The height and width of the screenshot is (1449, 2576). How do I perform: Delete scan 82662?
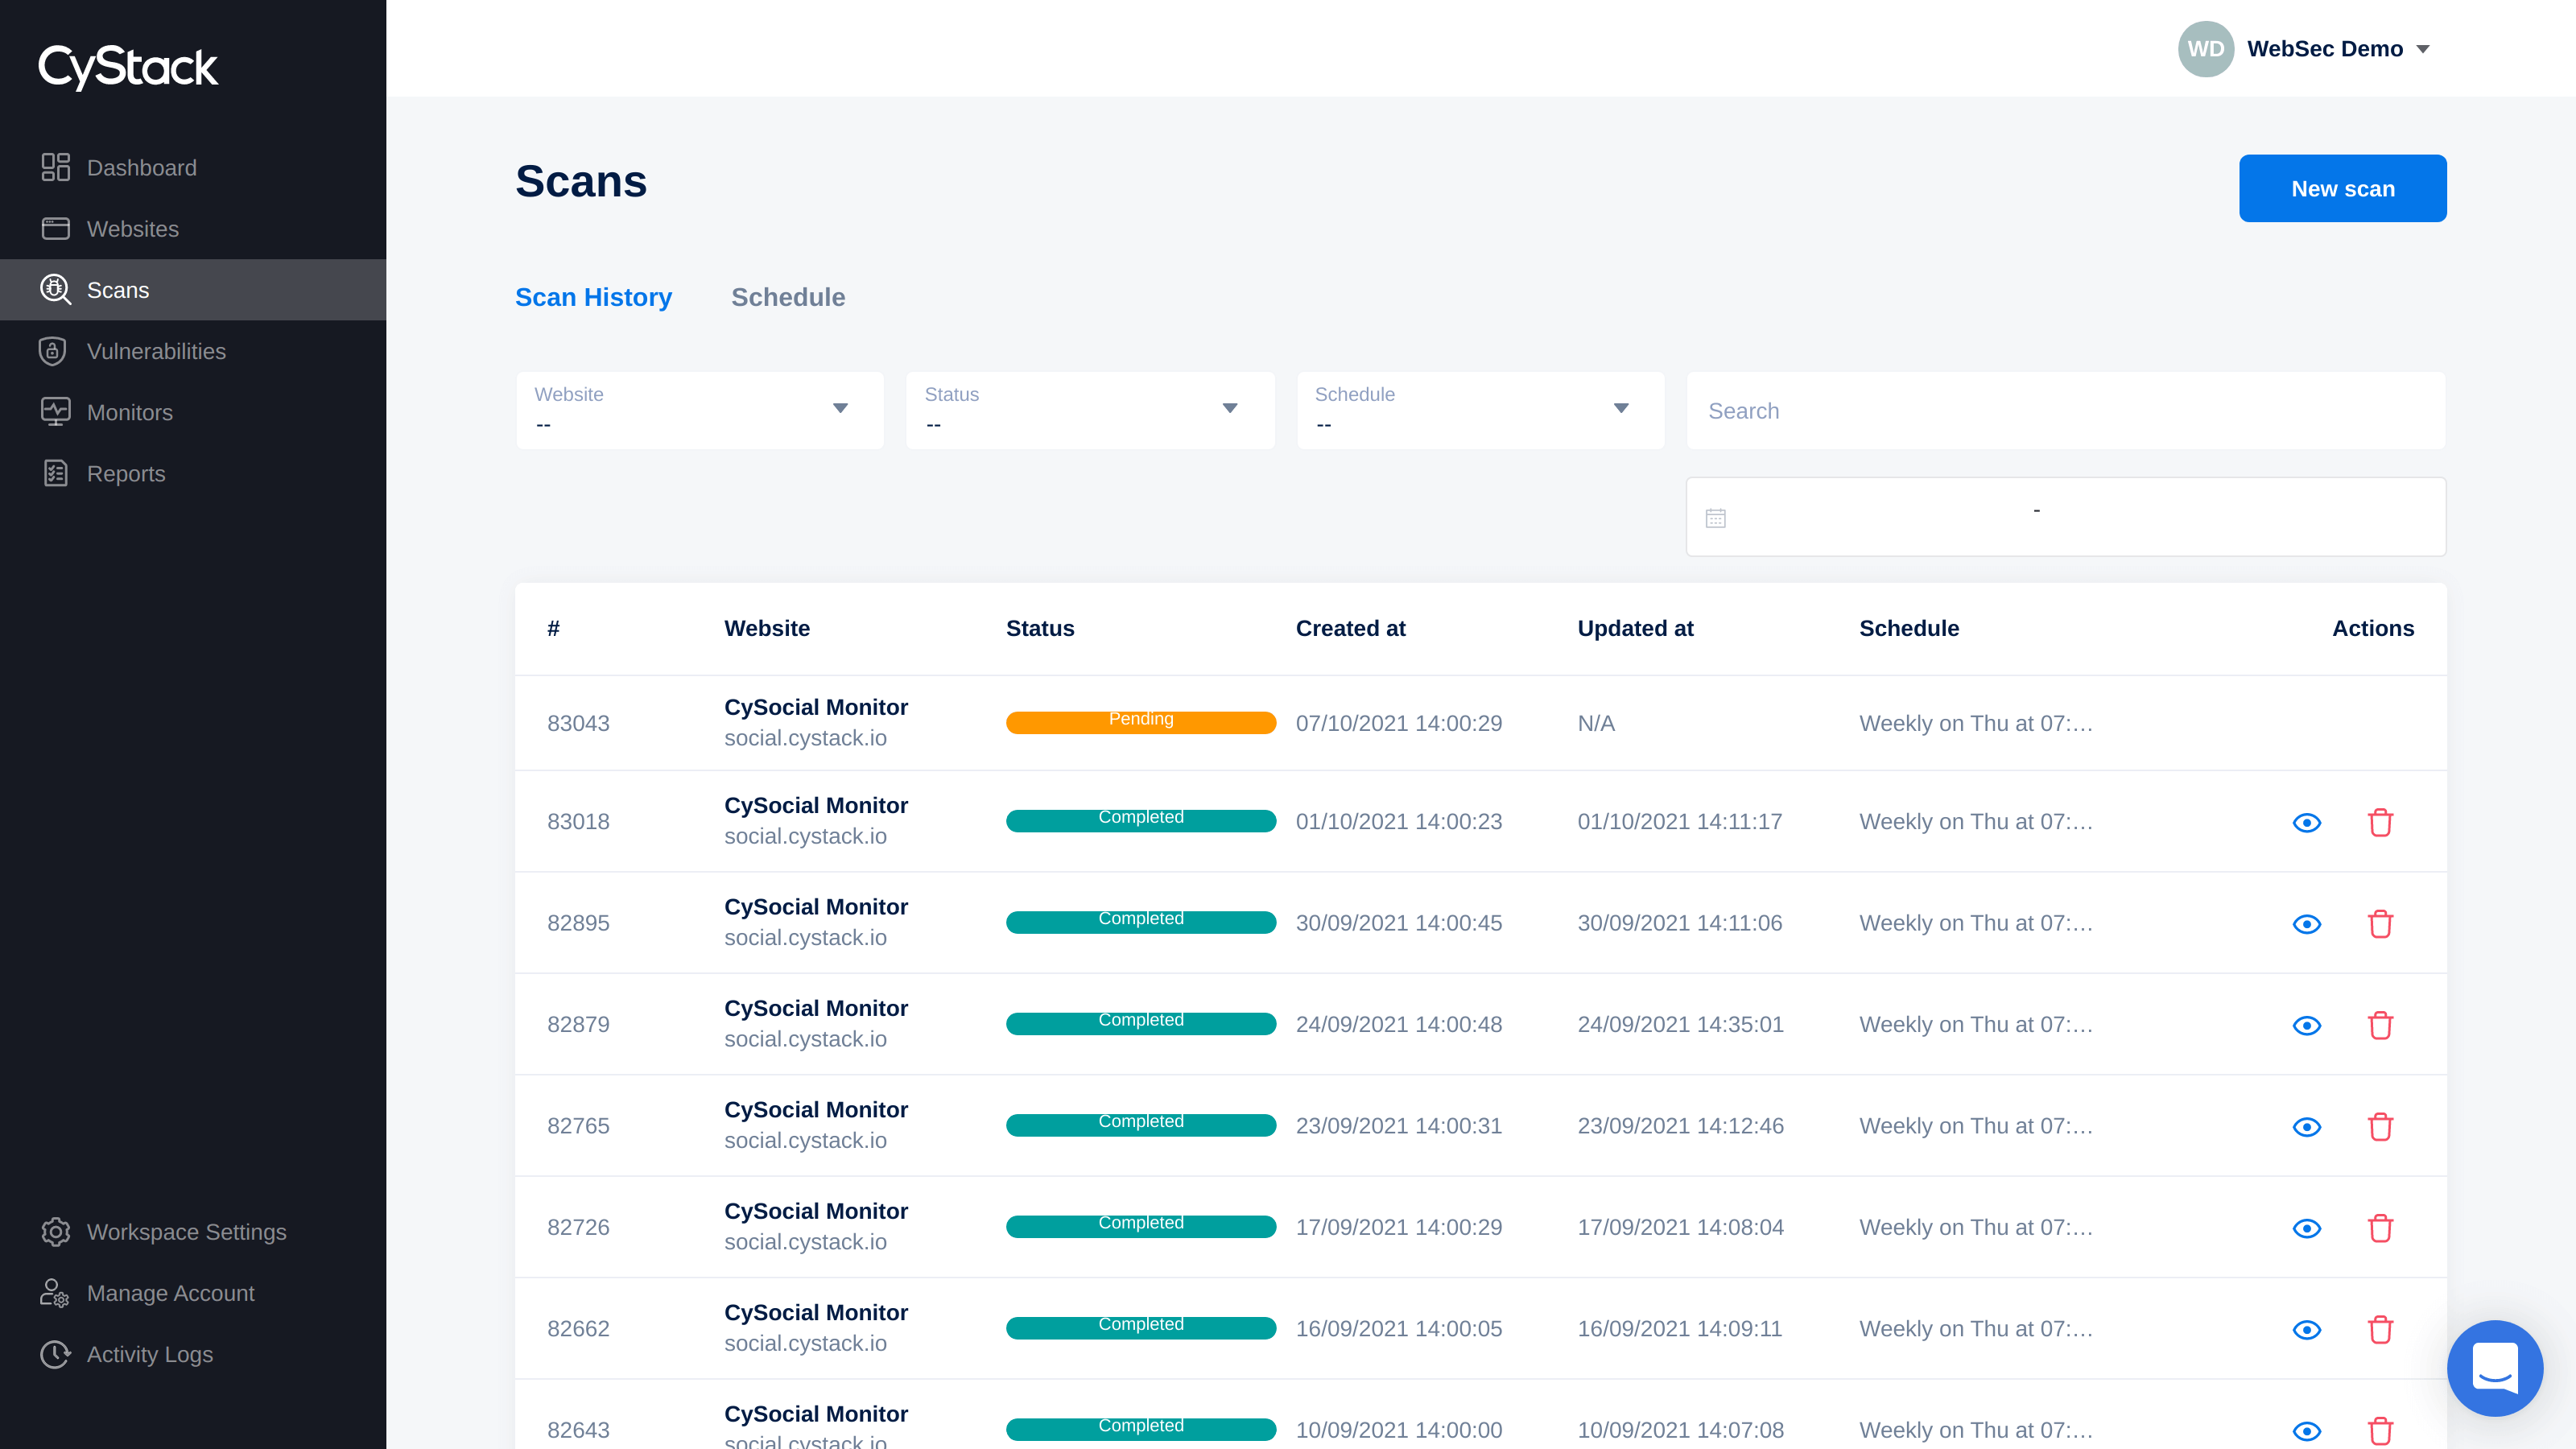click(2380, 1329)
